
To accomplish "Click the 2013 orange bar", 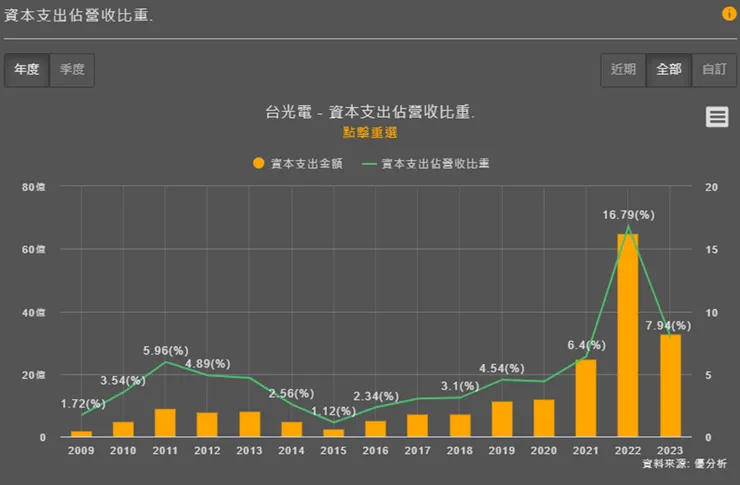I will (x=250, y=424).
